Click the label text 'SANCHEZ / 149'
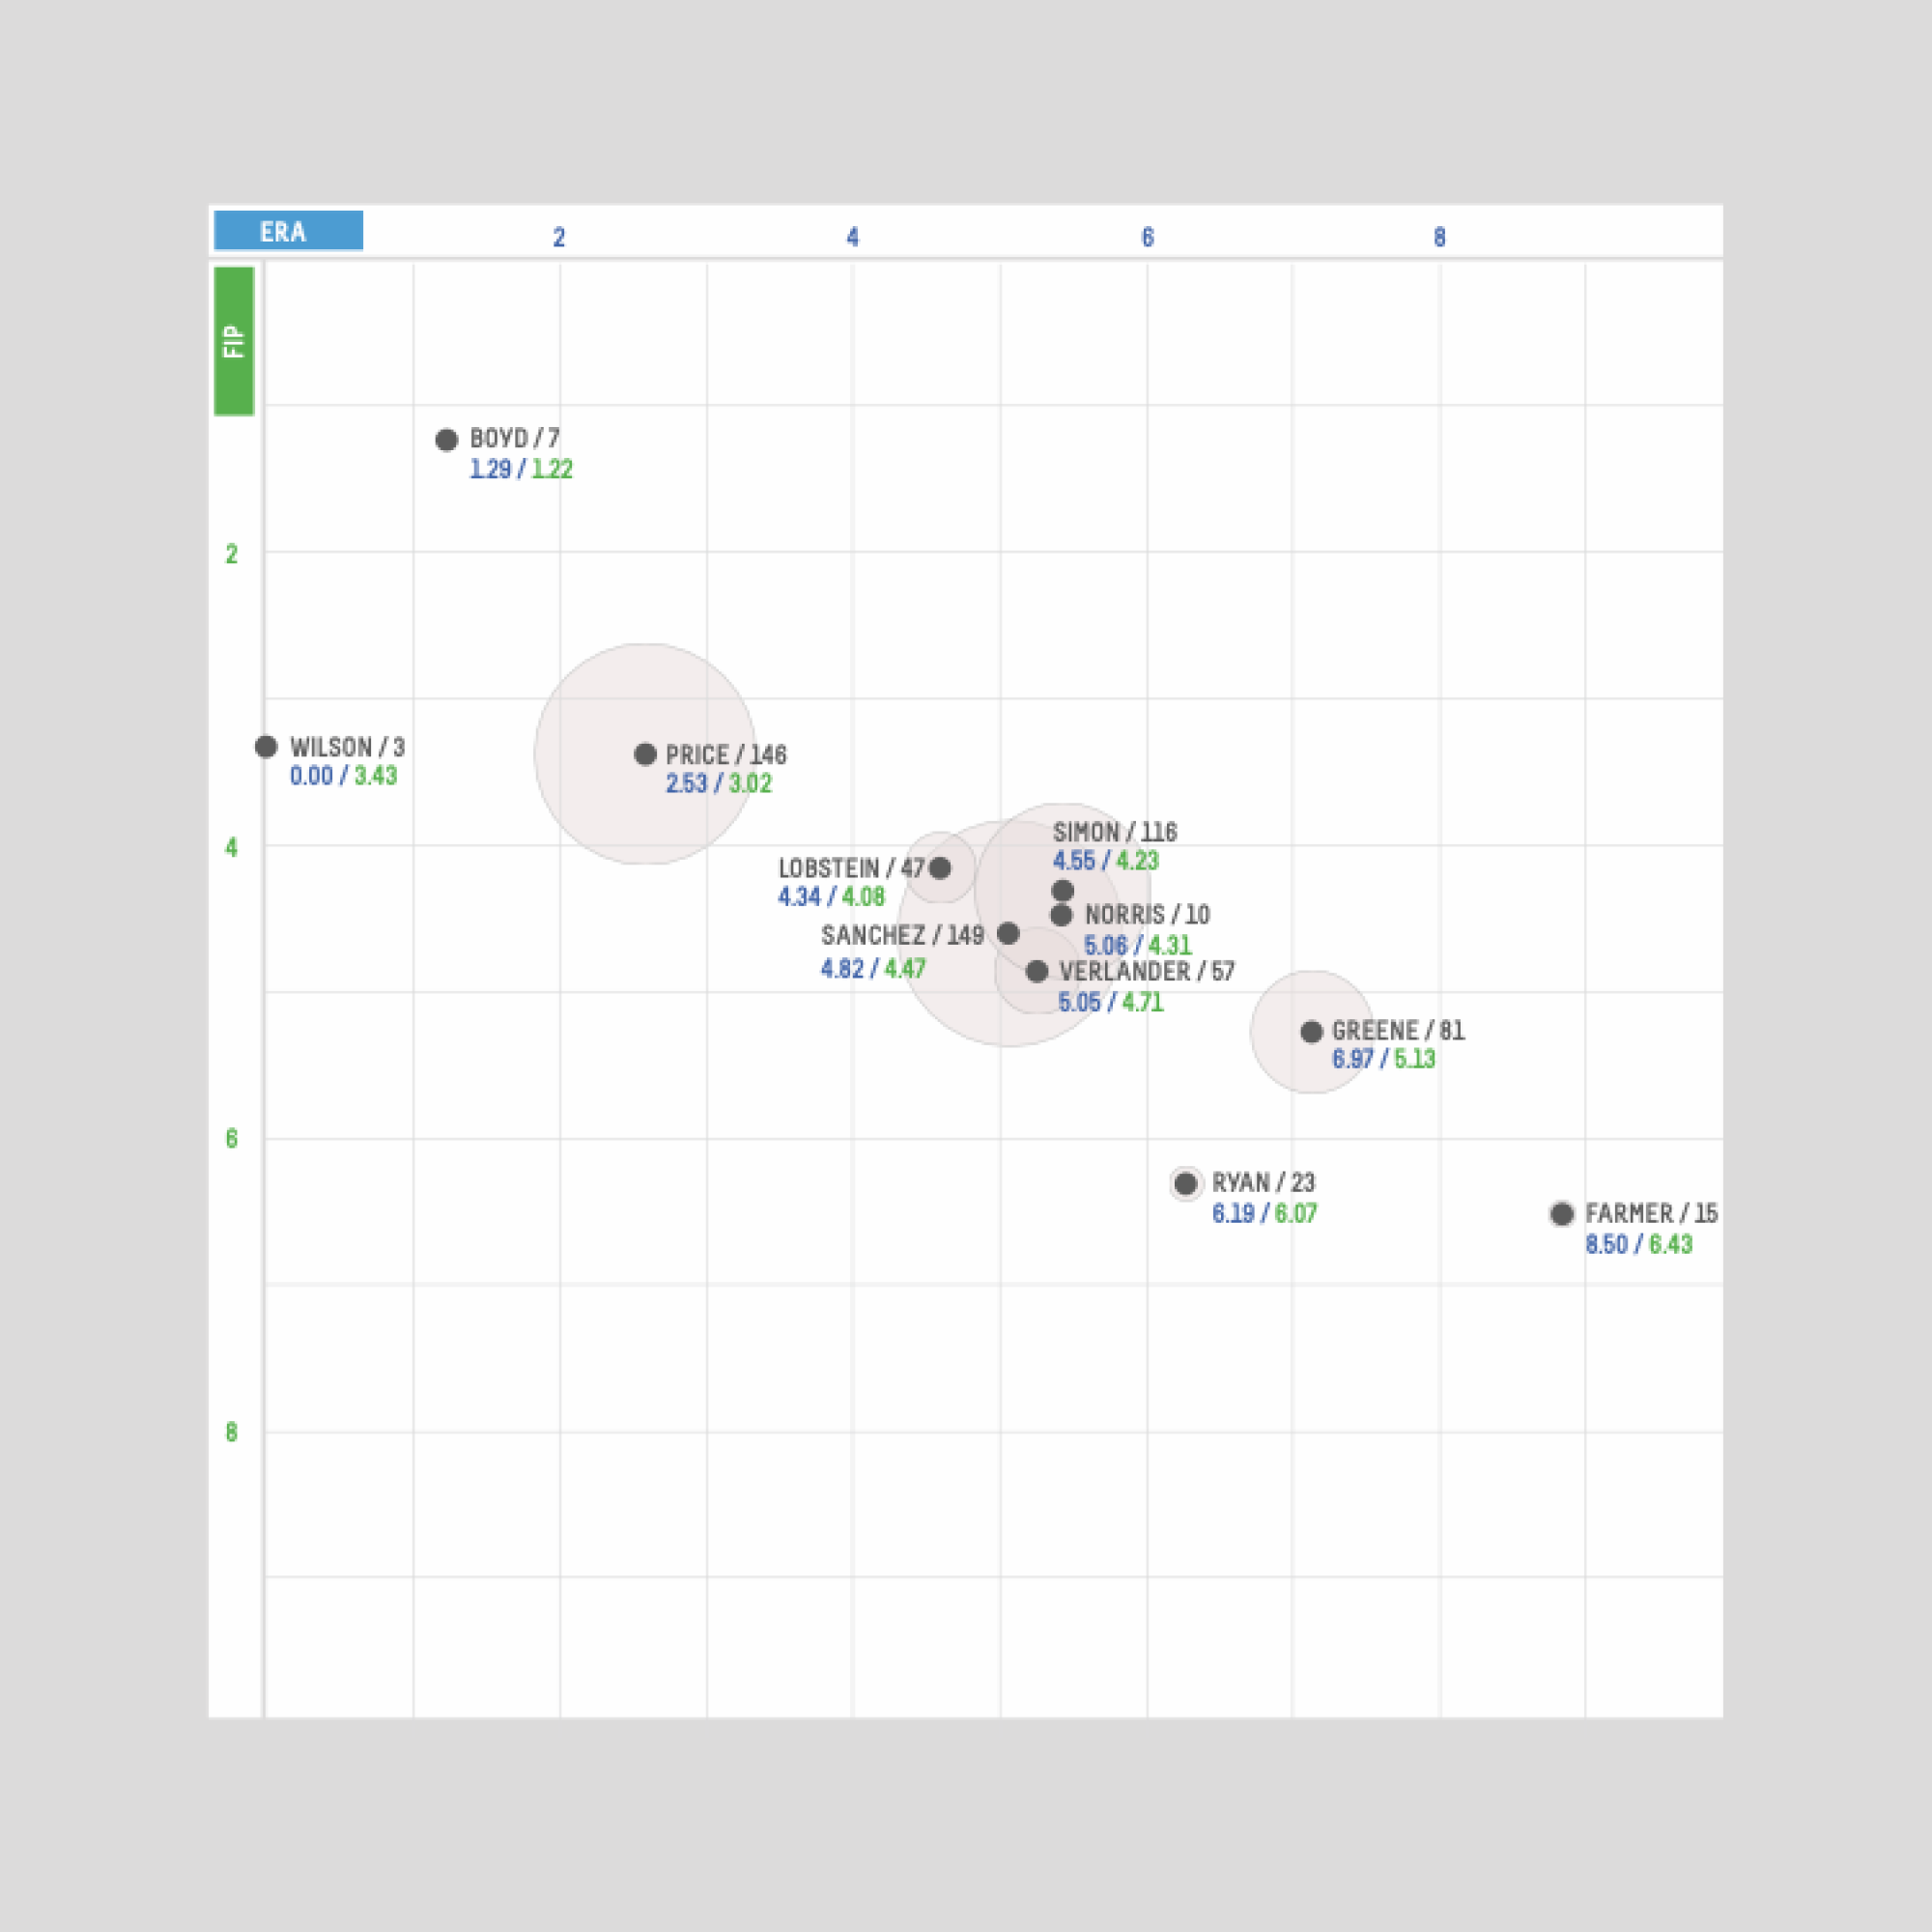The height and width of the screenshot is (1932, 1932). 903,936
